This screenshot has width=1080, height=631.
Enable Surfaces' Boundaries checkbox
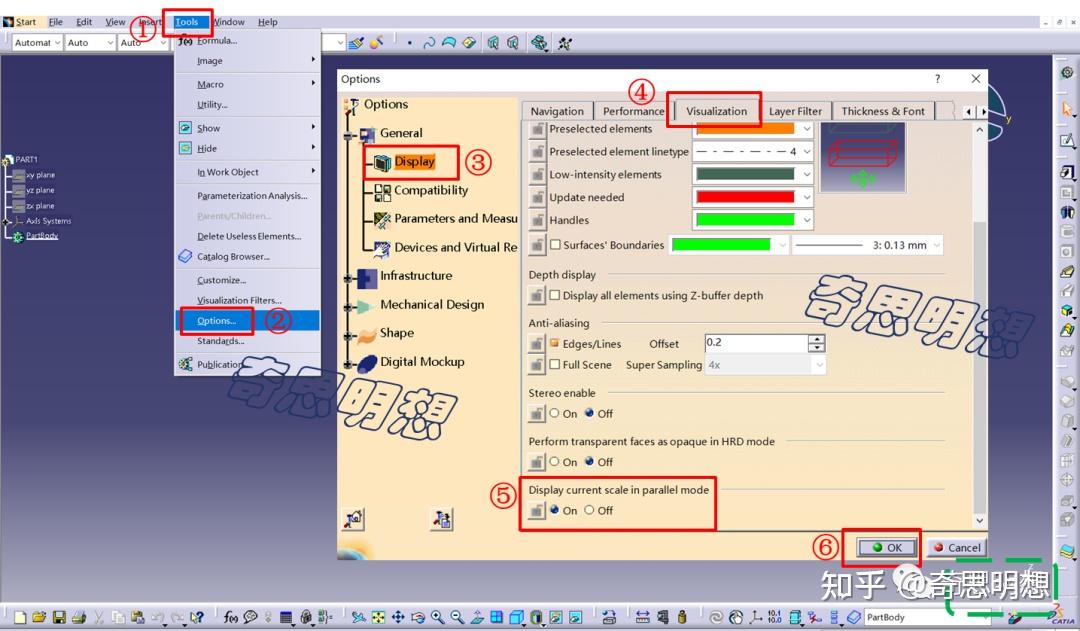[x=555, y=245]
